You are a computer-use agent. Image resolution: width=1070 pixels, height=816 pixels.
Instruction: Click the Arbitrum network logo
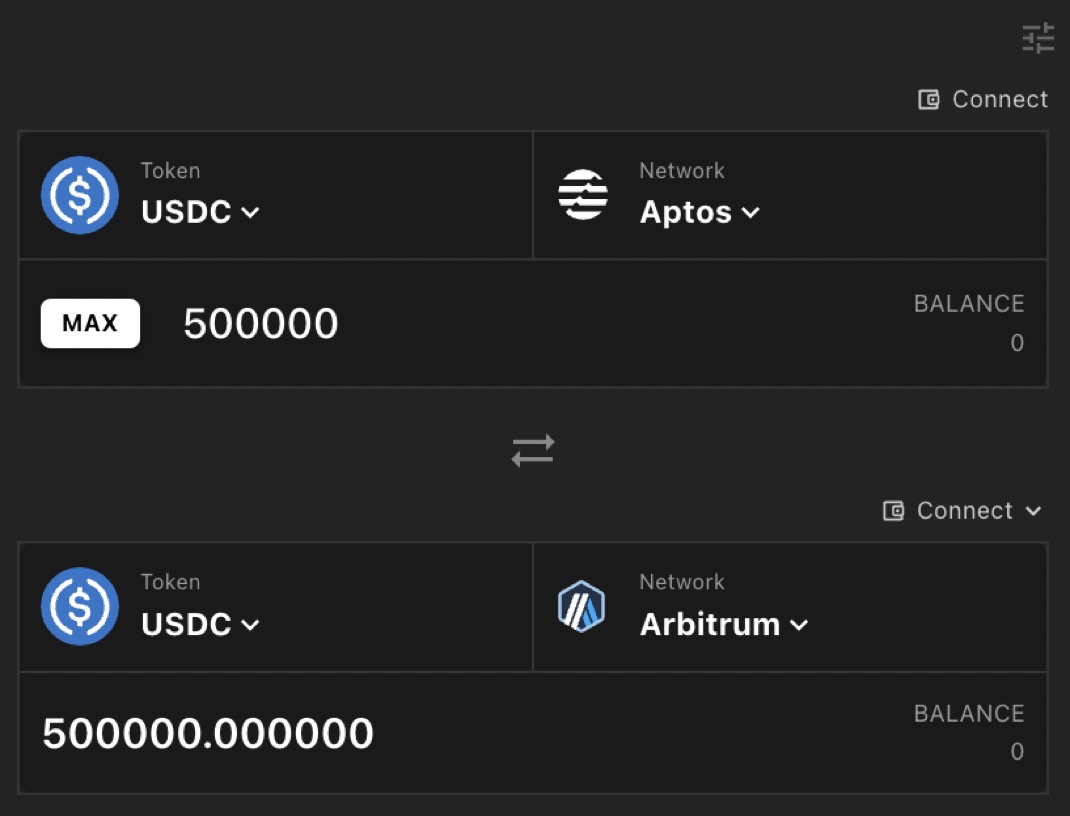(581, 606)
